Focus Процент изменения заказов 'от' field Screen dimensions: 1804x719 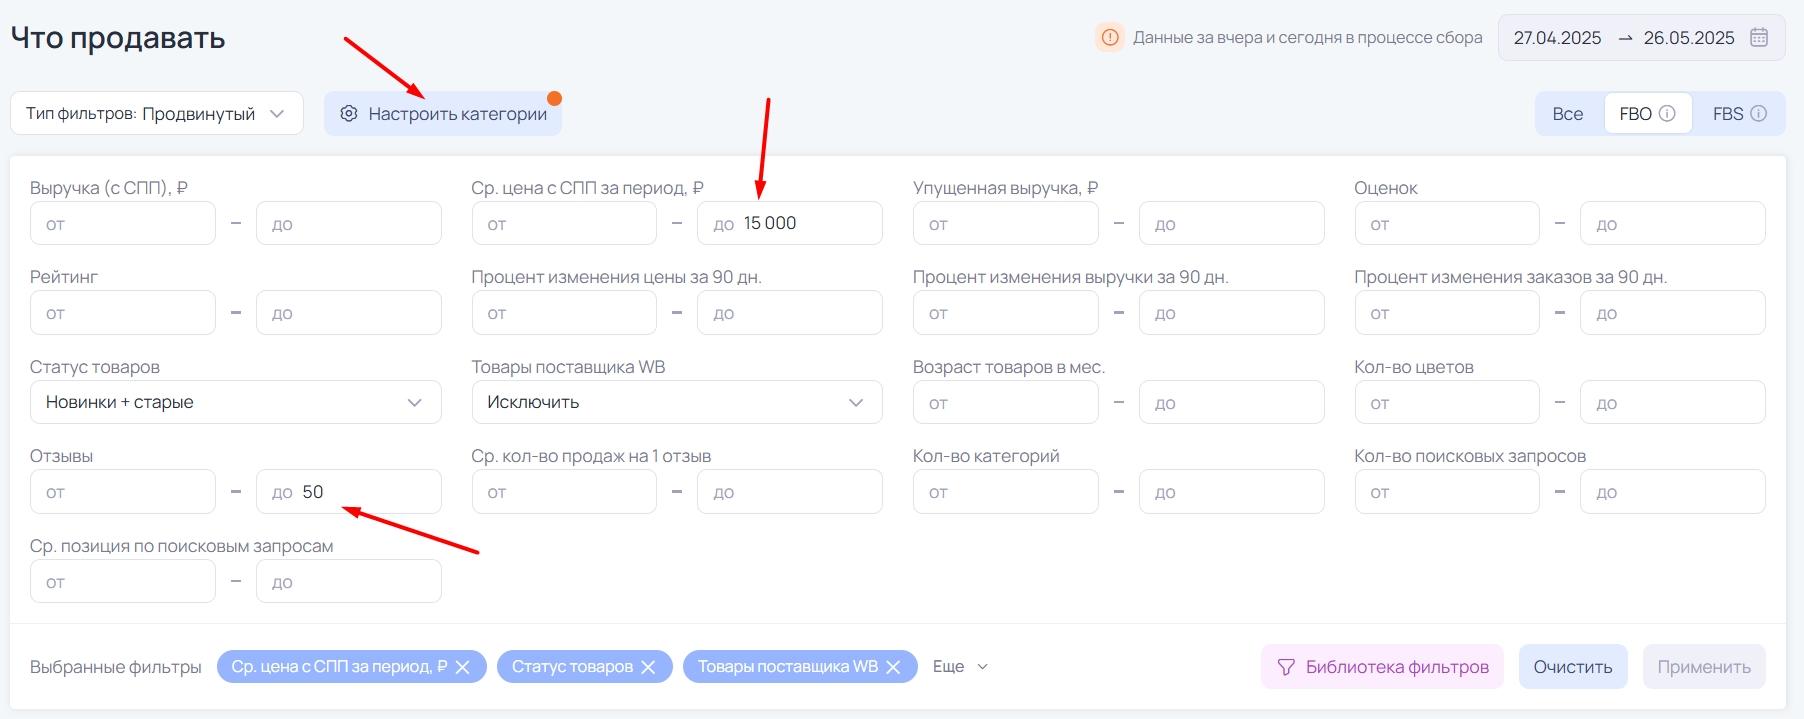point(1447,313)
